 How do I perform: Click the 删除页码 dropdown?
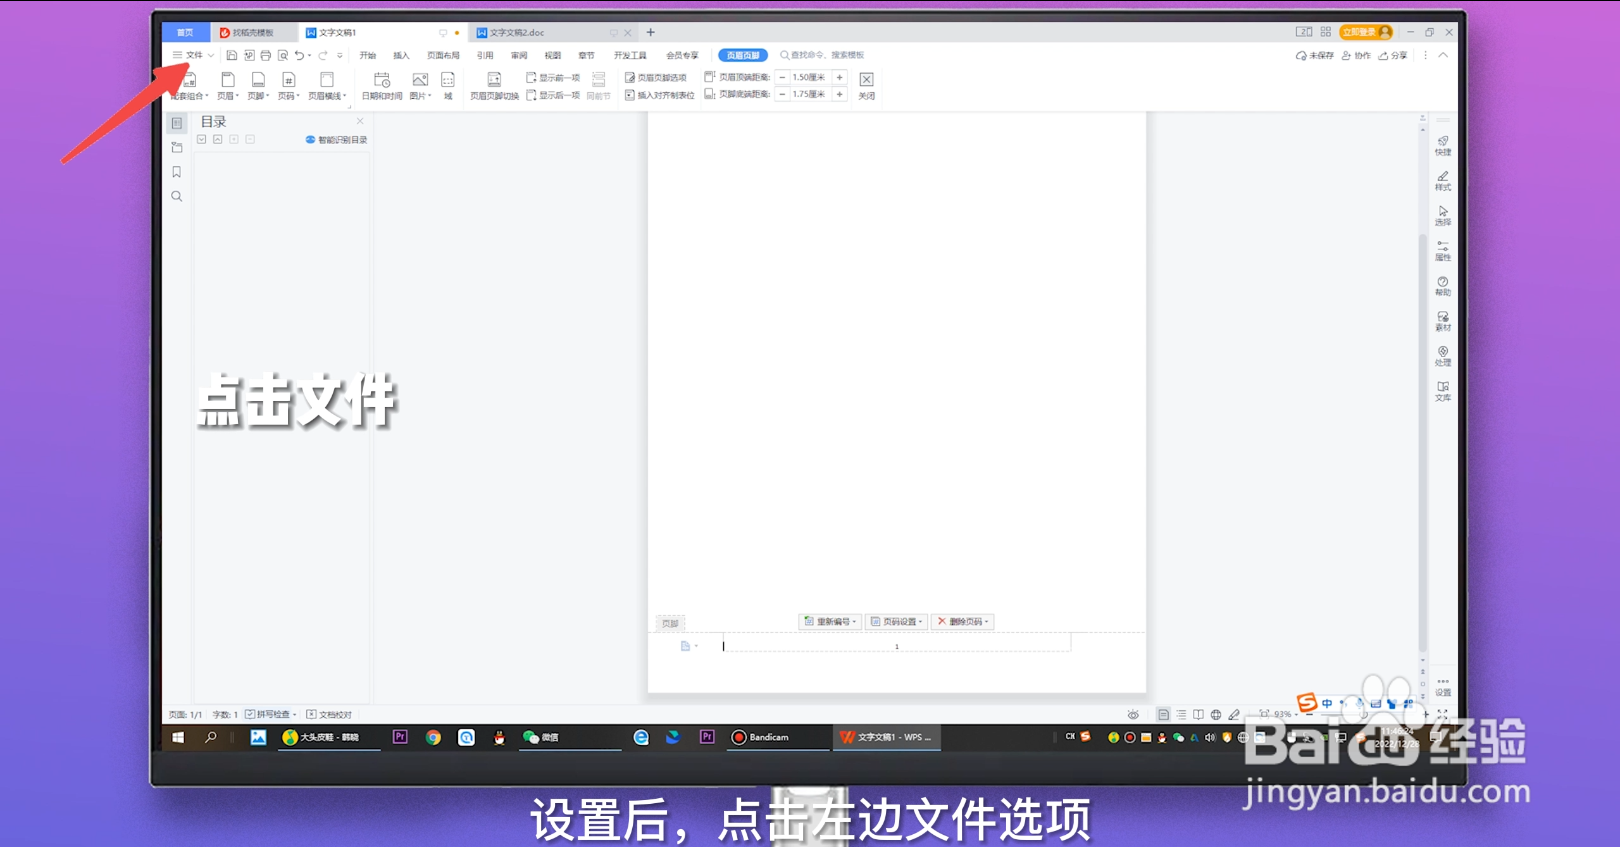point(963,622)
